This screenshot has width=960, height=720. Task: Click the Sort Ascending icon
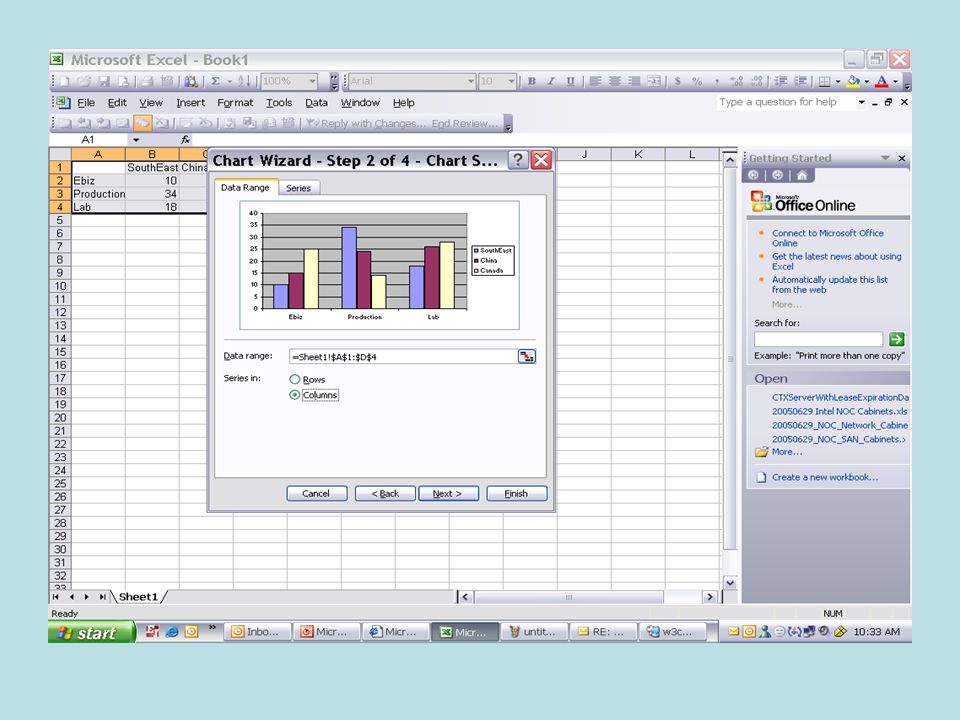click(x=244, y=81)
